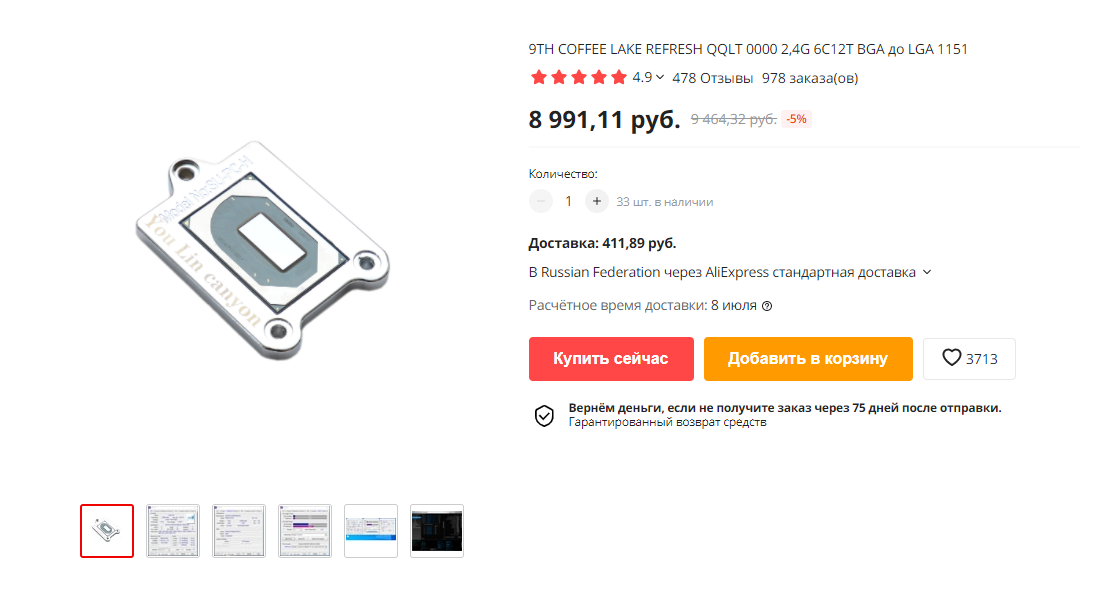
Task: Expand the 4.9 rating breakdown chevron
Action: coord(660,78)
